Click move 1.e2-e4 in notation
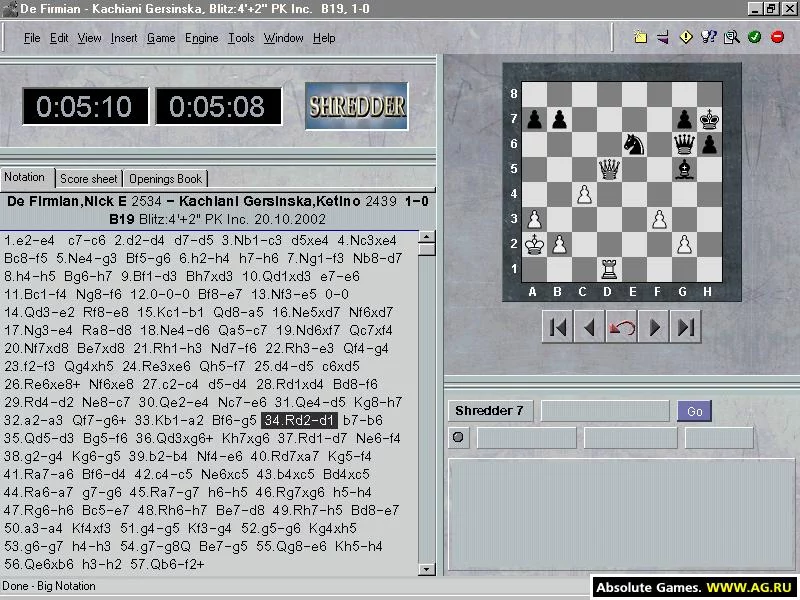The width and height of the screenshot is (800, 600). pyautogui.click(x=30, y=240)
